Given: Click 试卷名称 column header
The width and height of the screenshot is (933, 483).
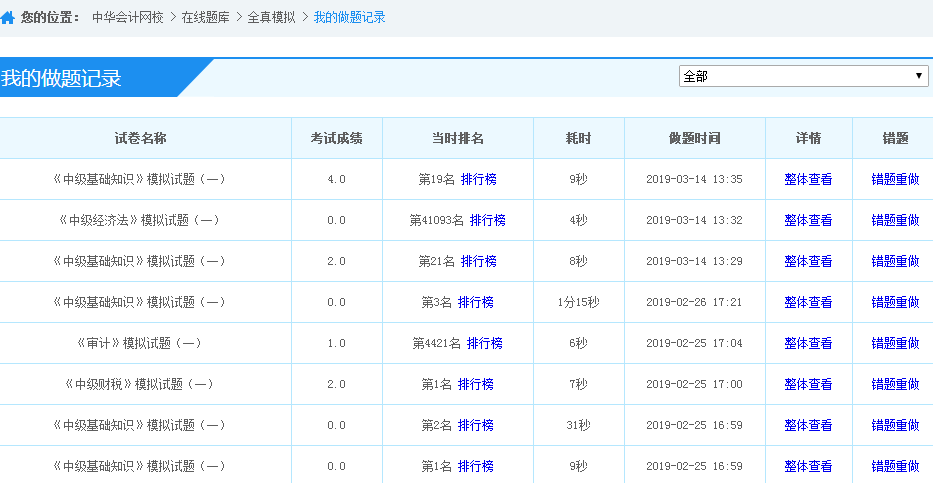Looking at the screenshot, I should (140, 139).
